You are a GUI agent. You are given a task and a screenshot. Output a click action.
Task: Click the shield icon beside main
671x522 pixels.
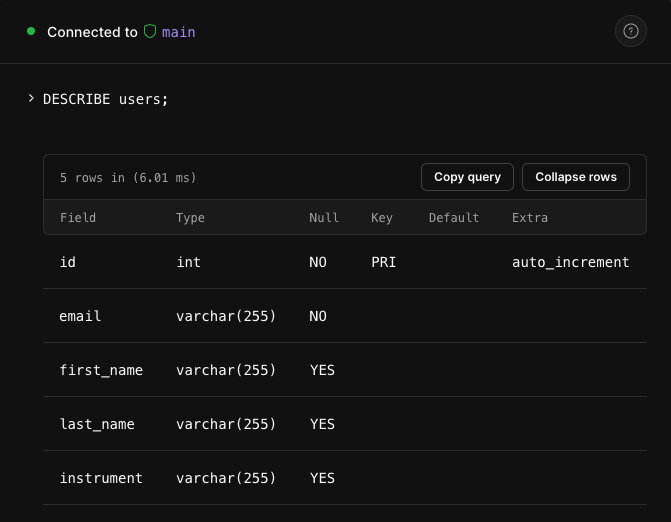click(150, 31)
